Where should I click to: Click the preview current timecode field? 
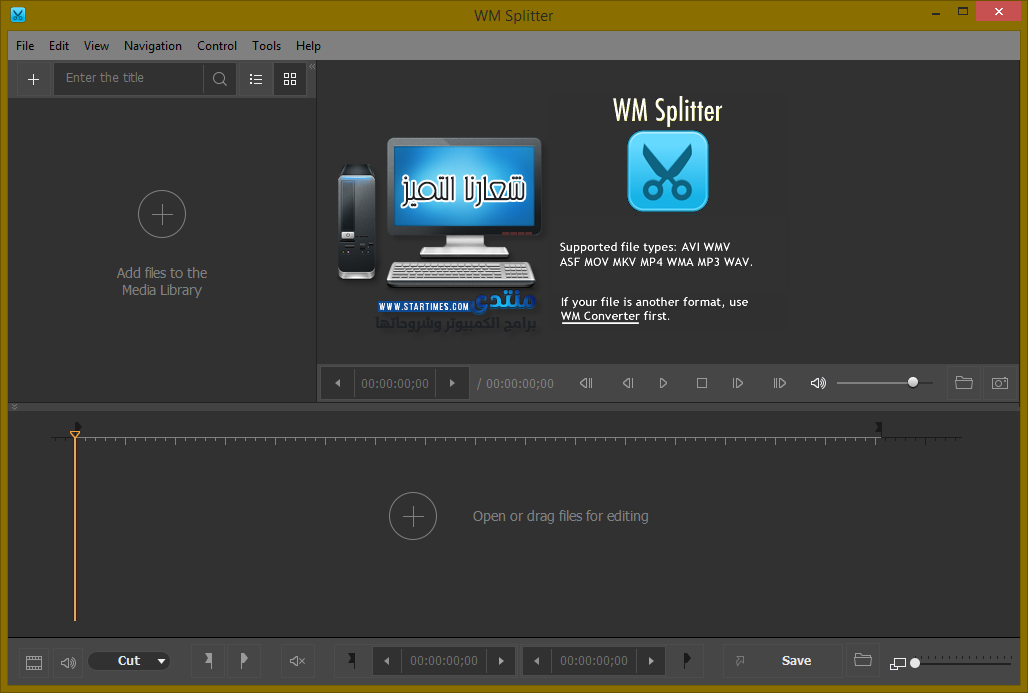pos(395,384)
